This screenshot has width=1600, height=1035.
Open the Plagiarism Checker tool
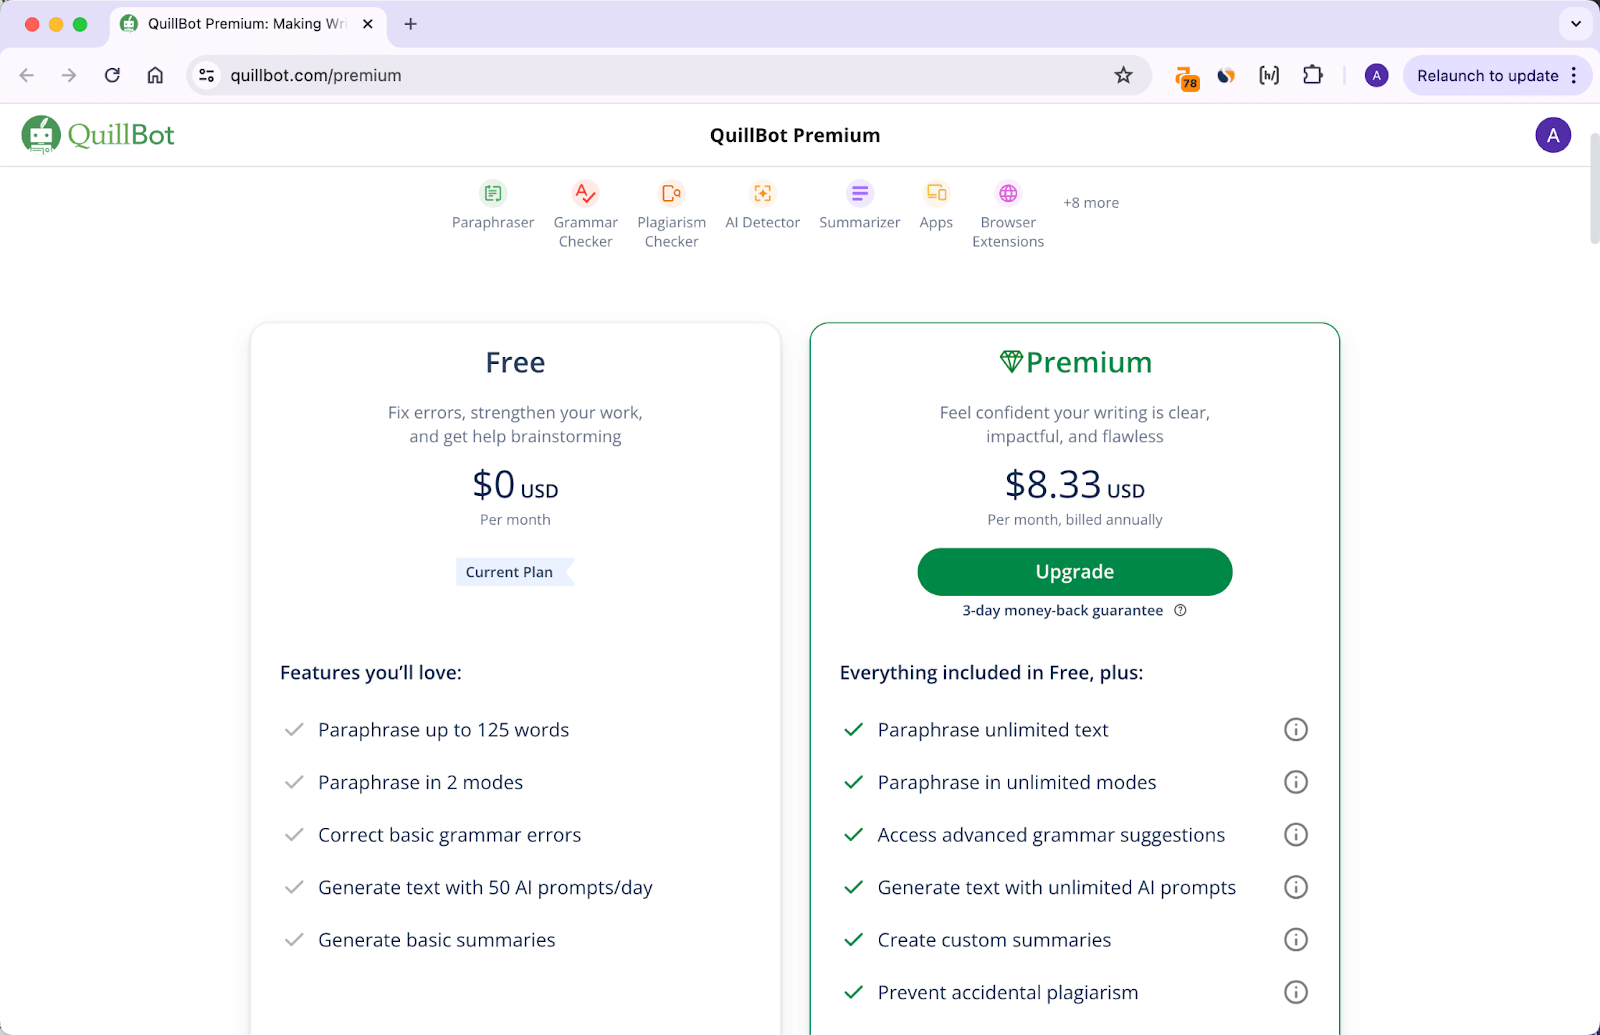[671, 213]
